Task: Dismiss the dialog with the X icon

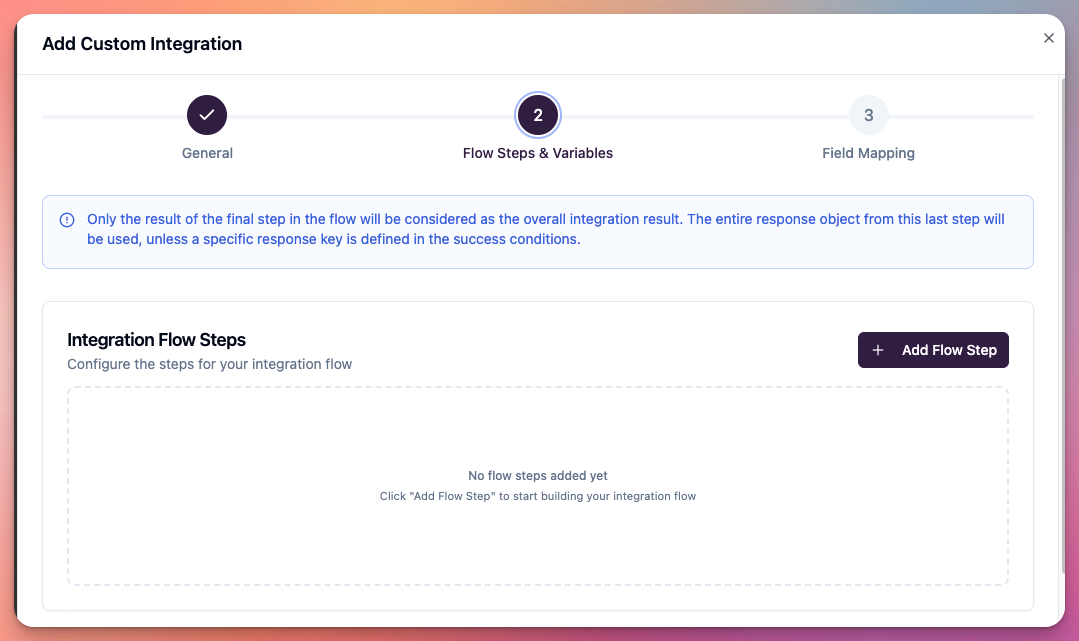Action: click(1048, 38)
